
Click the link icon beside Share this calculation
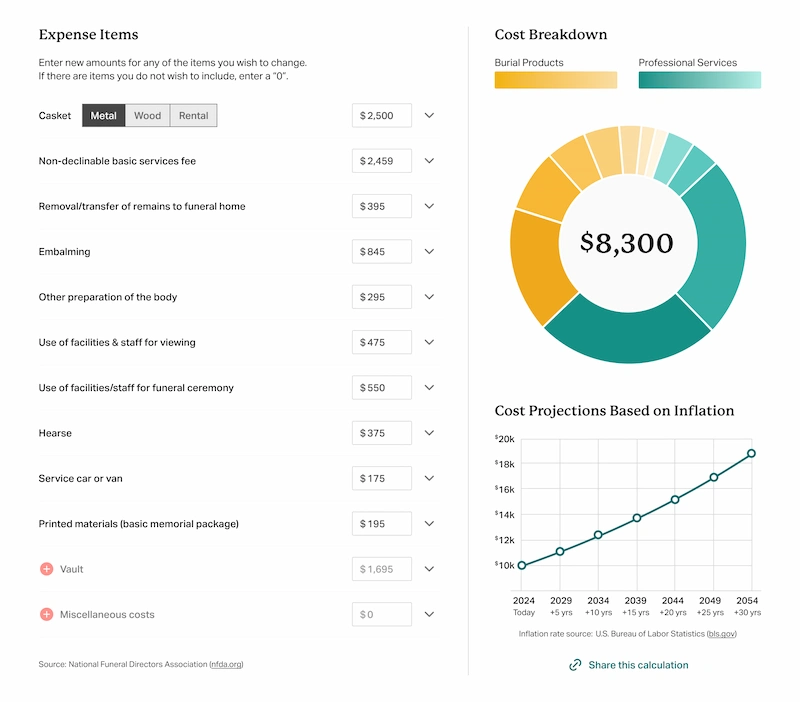575,665
